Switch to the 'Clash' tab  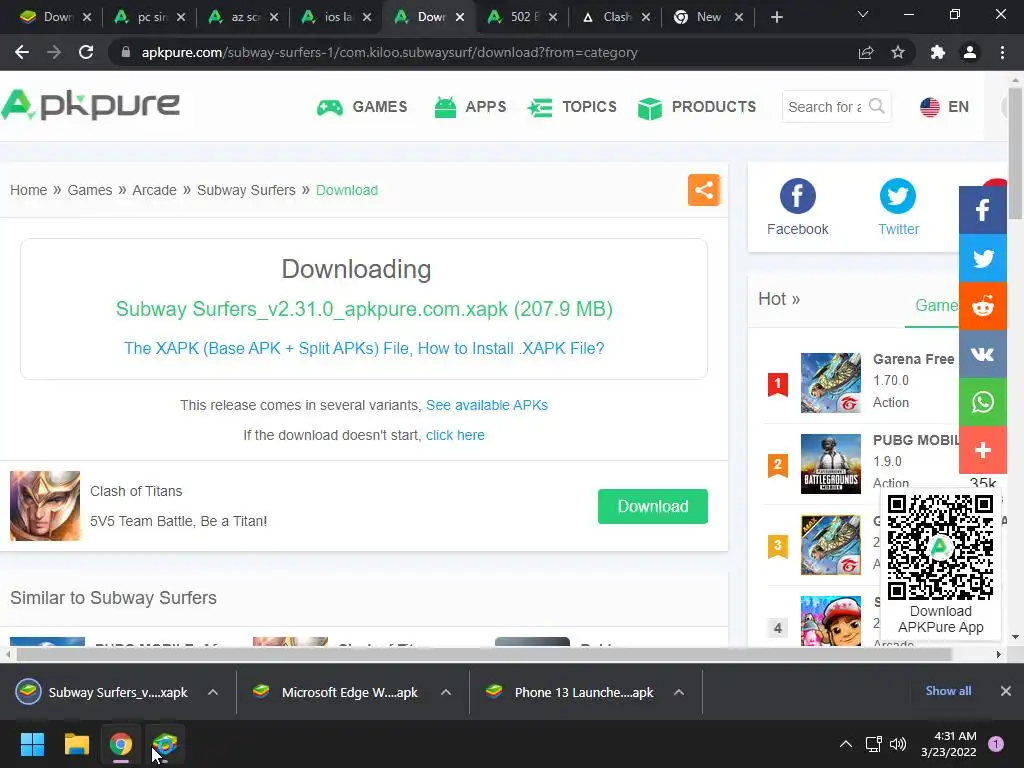[616, 17]
